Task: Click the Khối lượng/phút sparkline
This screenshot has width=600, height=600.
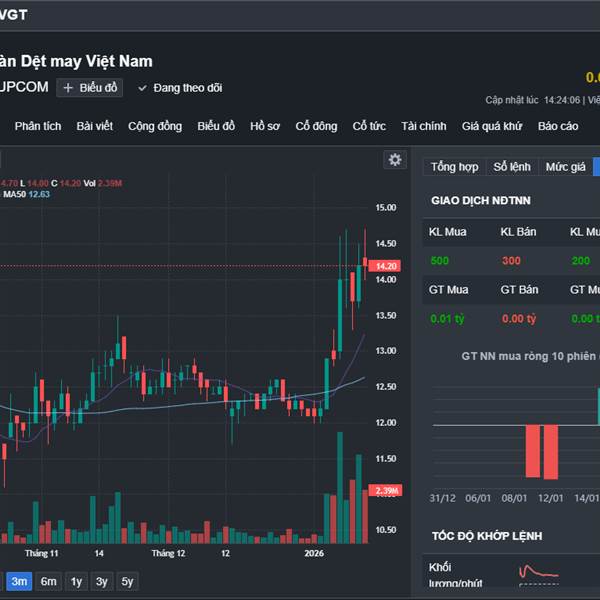Action: coord(539,575)
